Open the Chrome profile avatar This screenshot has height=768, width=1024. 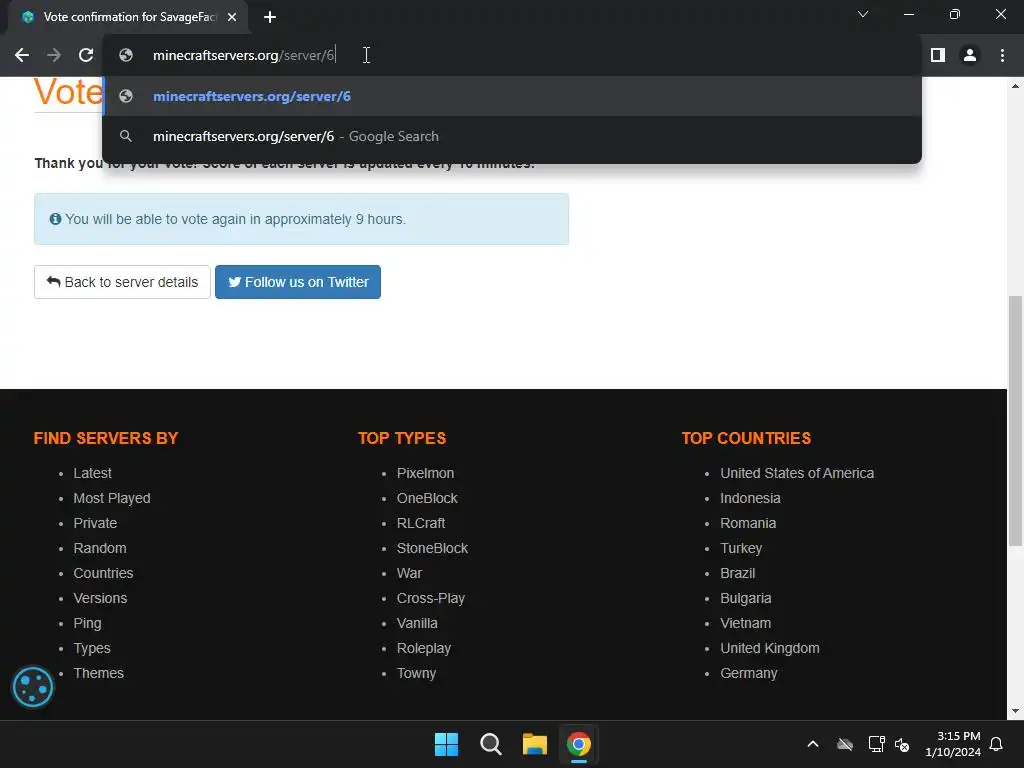coord(970,56)
